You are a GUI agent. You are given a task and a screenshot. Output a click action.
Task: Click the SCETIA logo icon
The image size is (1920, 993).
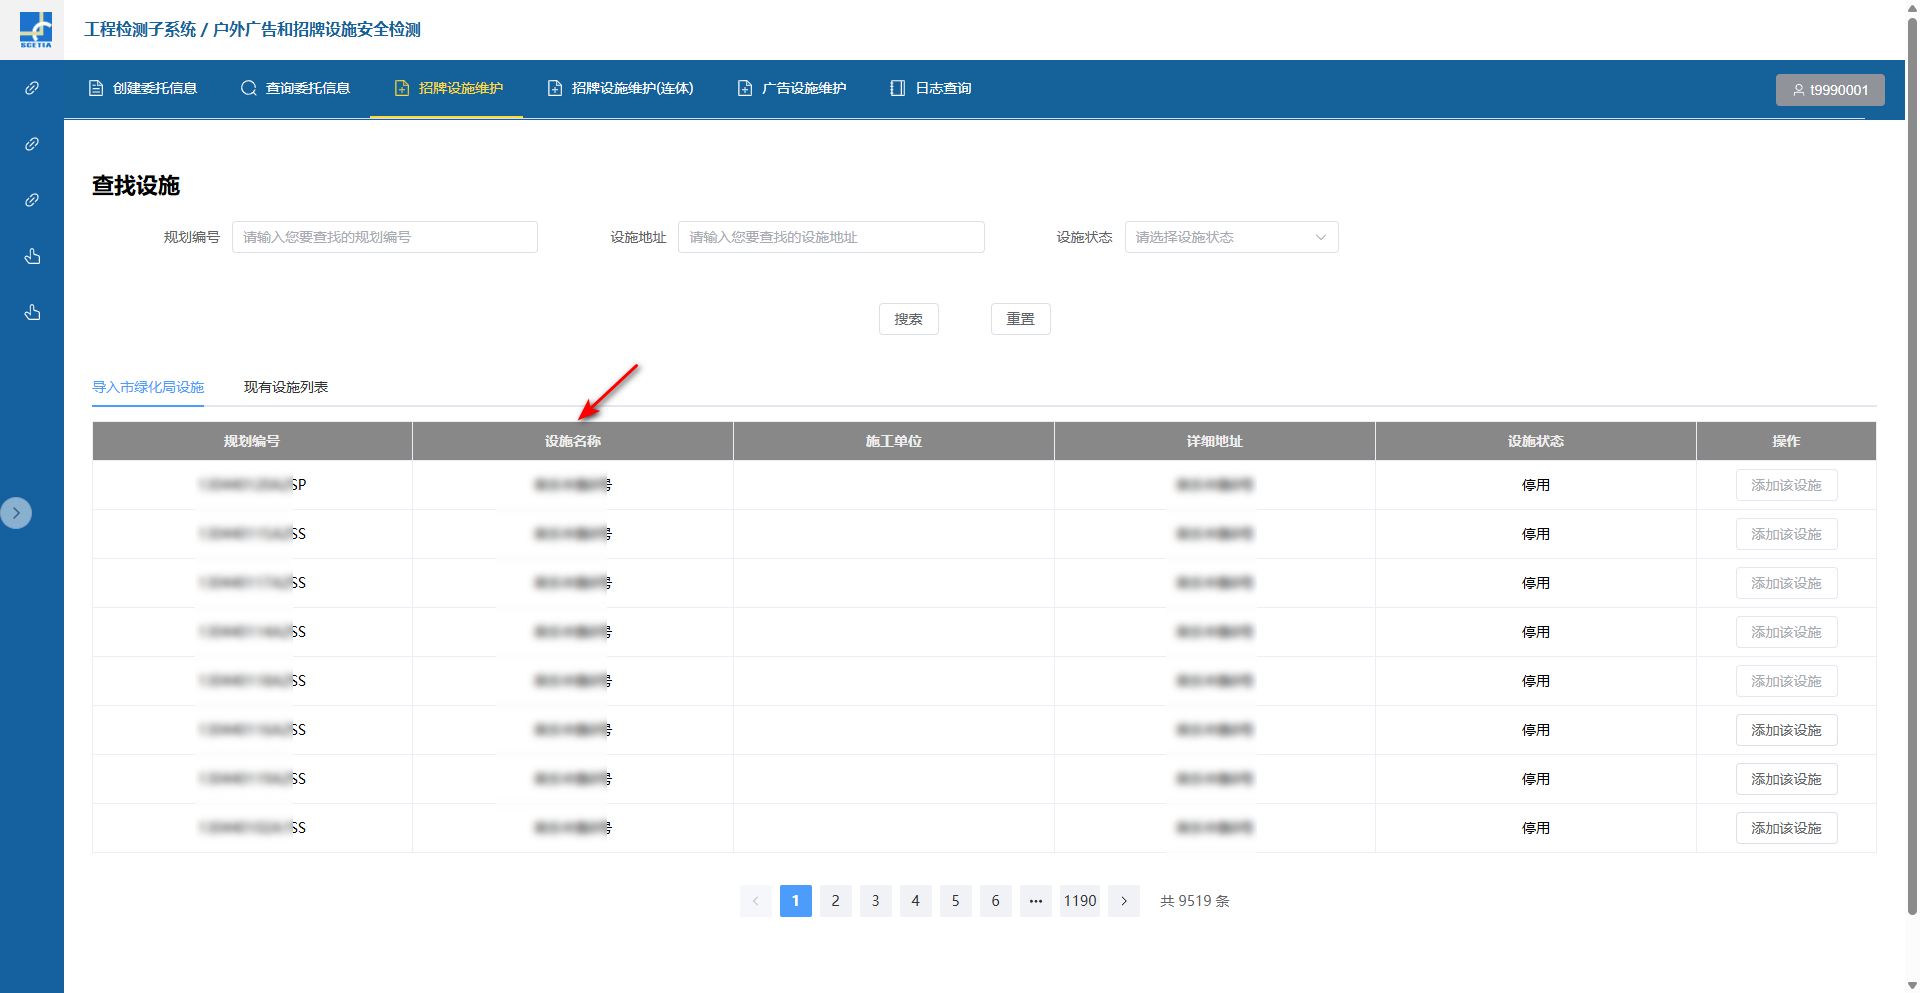(x=36, y=29)
